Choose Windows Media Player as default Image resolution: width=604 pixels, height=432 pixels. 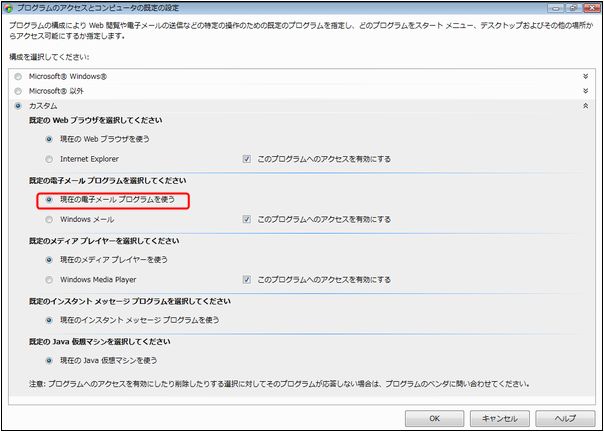pos(49,280)
